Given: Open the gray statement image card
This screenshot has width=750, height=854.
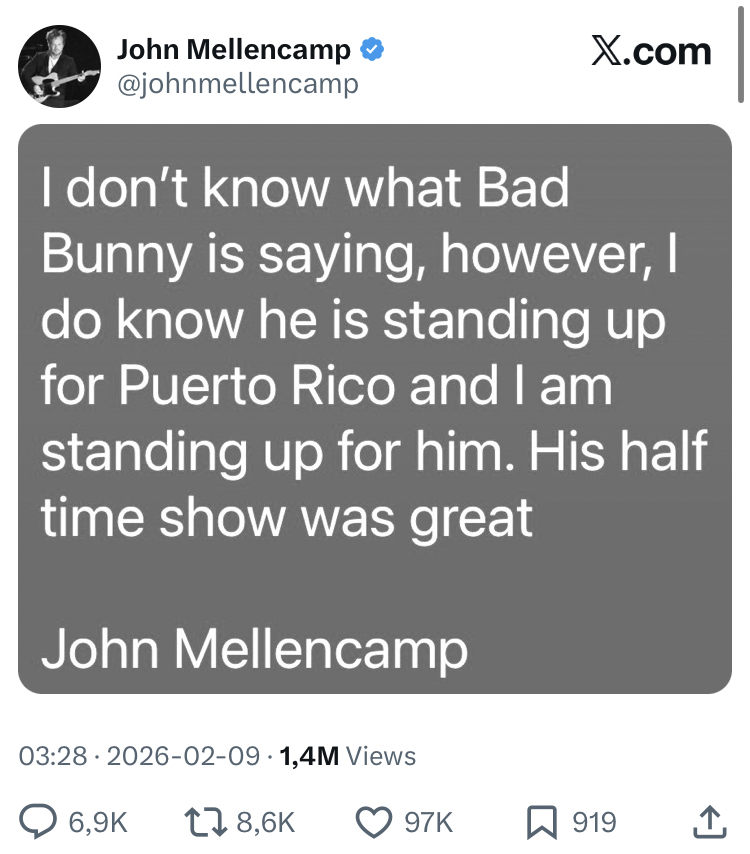Looking at the screenshot, I should 375,408.
